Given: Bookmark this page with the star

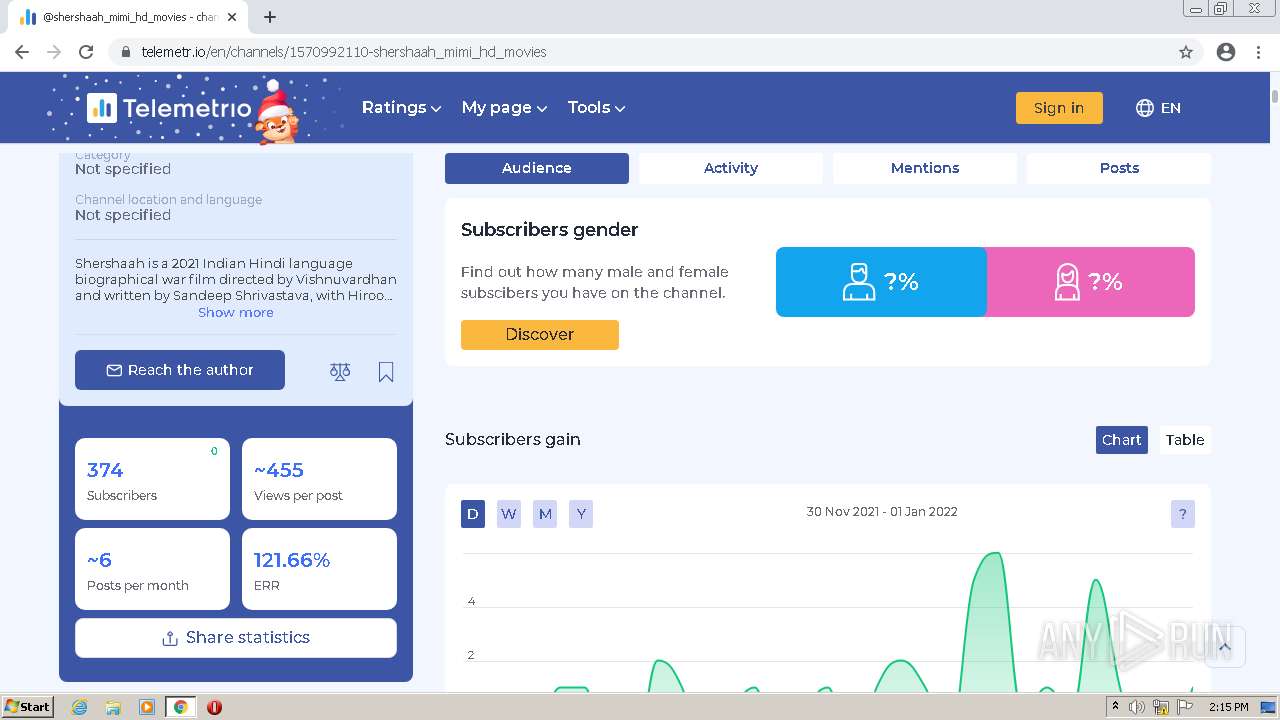Looking at the screenshot, I should (1186, 52).
